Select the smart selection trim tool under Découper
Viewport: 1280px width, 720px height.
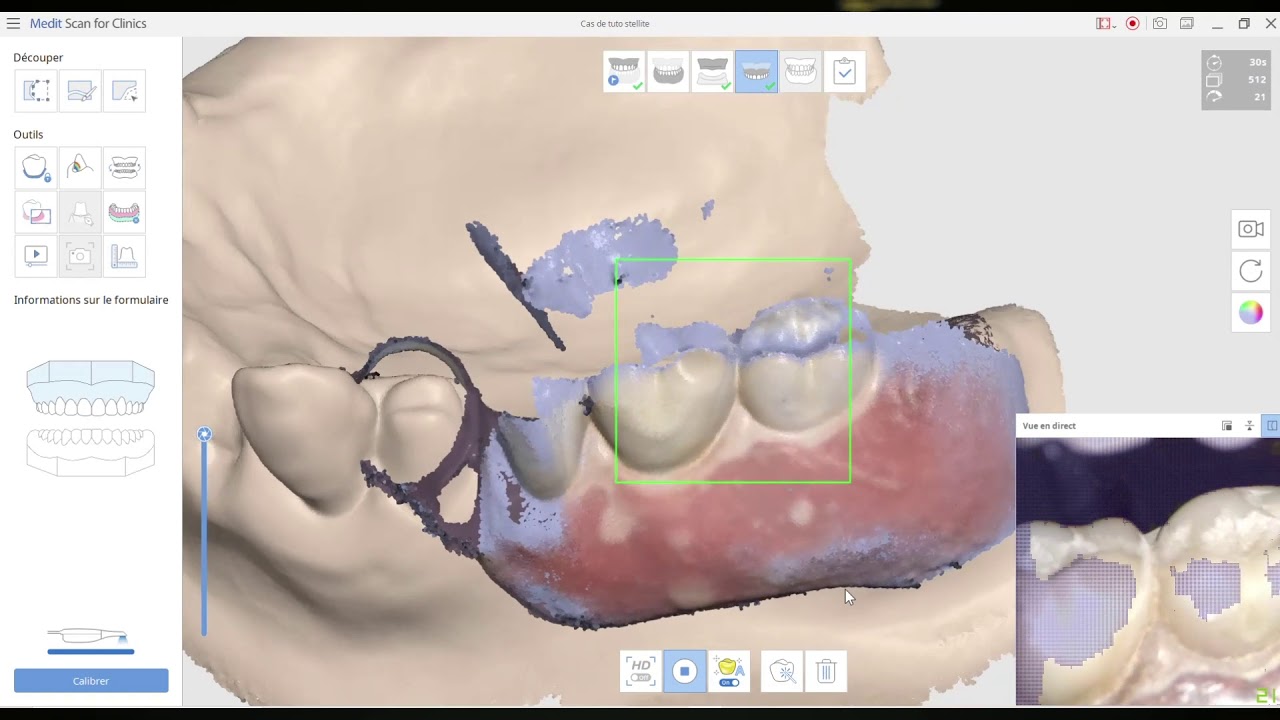tap(124, 91)
